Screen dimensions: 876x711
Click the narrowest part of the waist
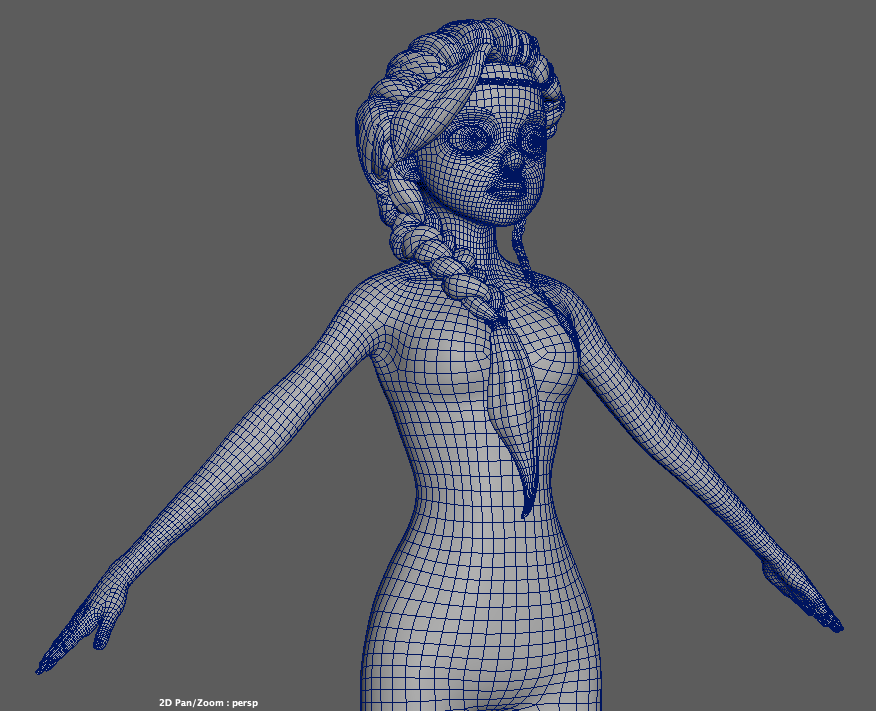470,490
